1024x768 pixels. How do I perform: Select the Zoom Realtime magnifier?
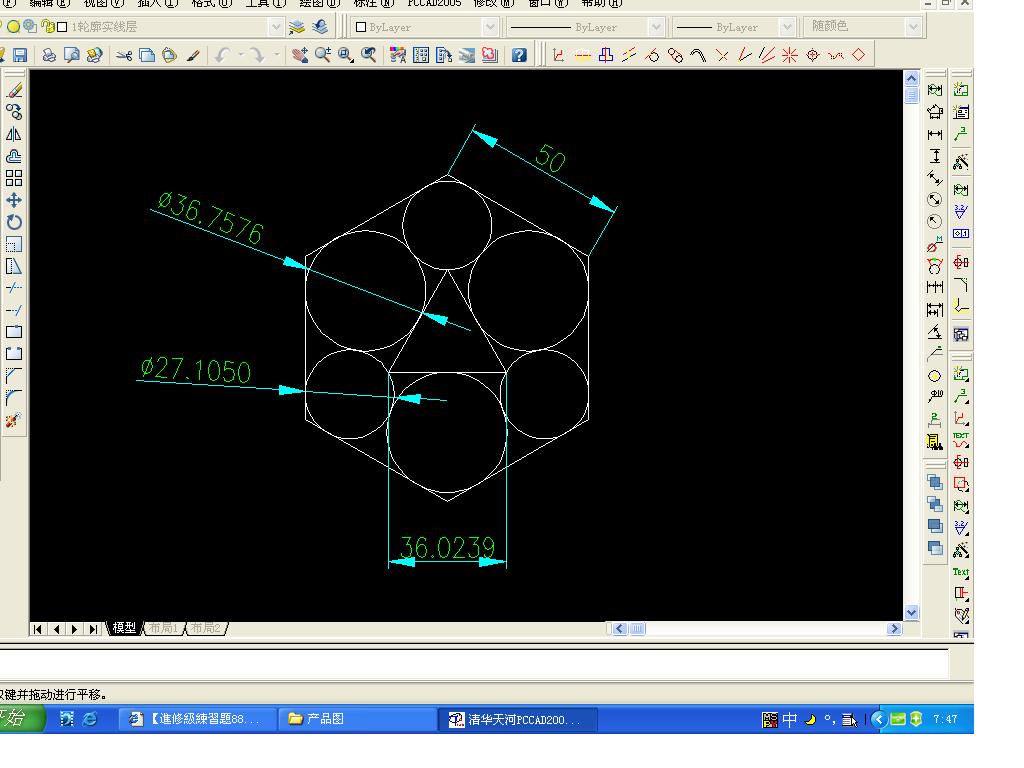323,56
